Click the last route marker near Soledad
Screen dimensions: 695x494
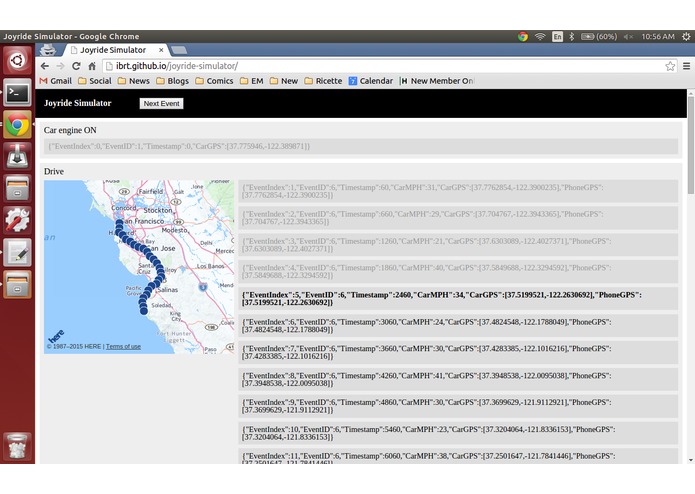pyautogui.click(x=144, y=311)
